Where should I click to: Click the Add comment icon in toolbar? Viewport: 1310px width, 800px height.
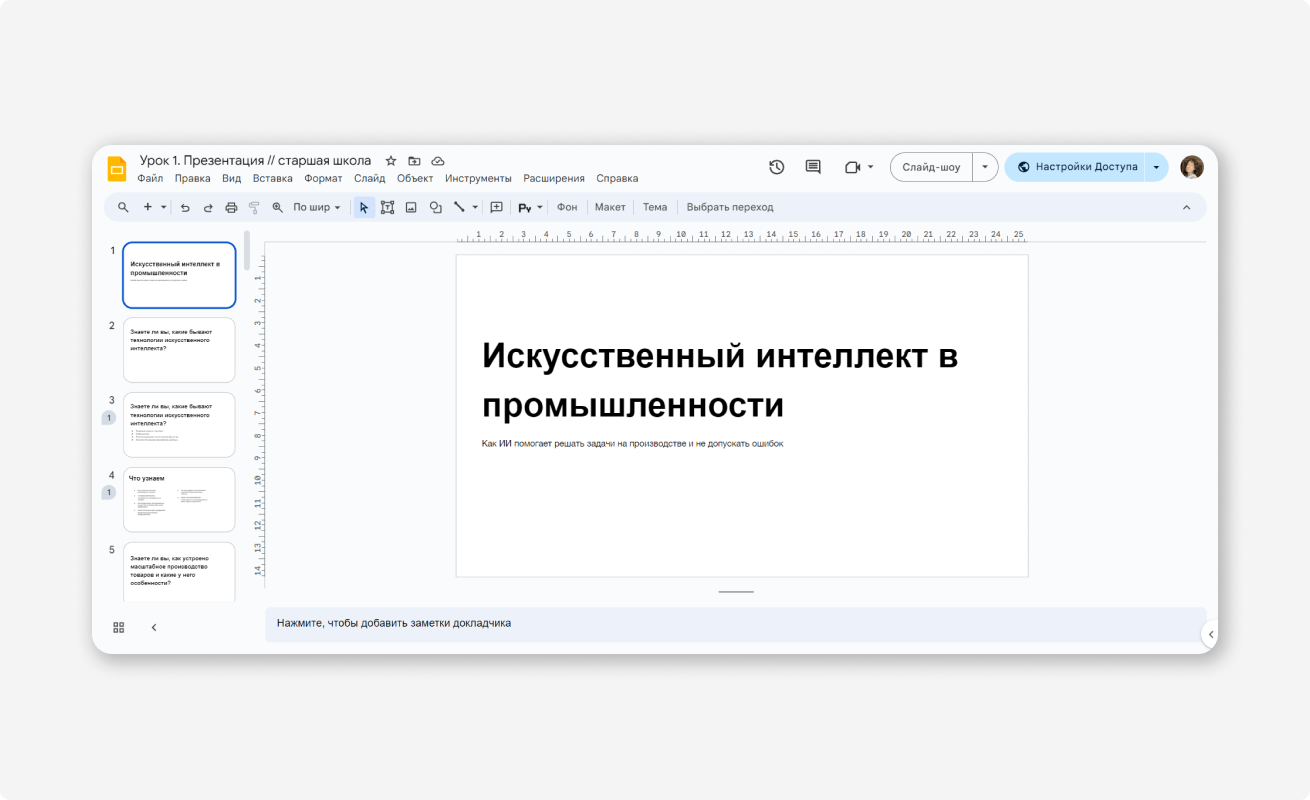point(496,208)
